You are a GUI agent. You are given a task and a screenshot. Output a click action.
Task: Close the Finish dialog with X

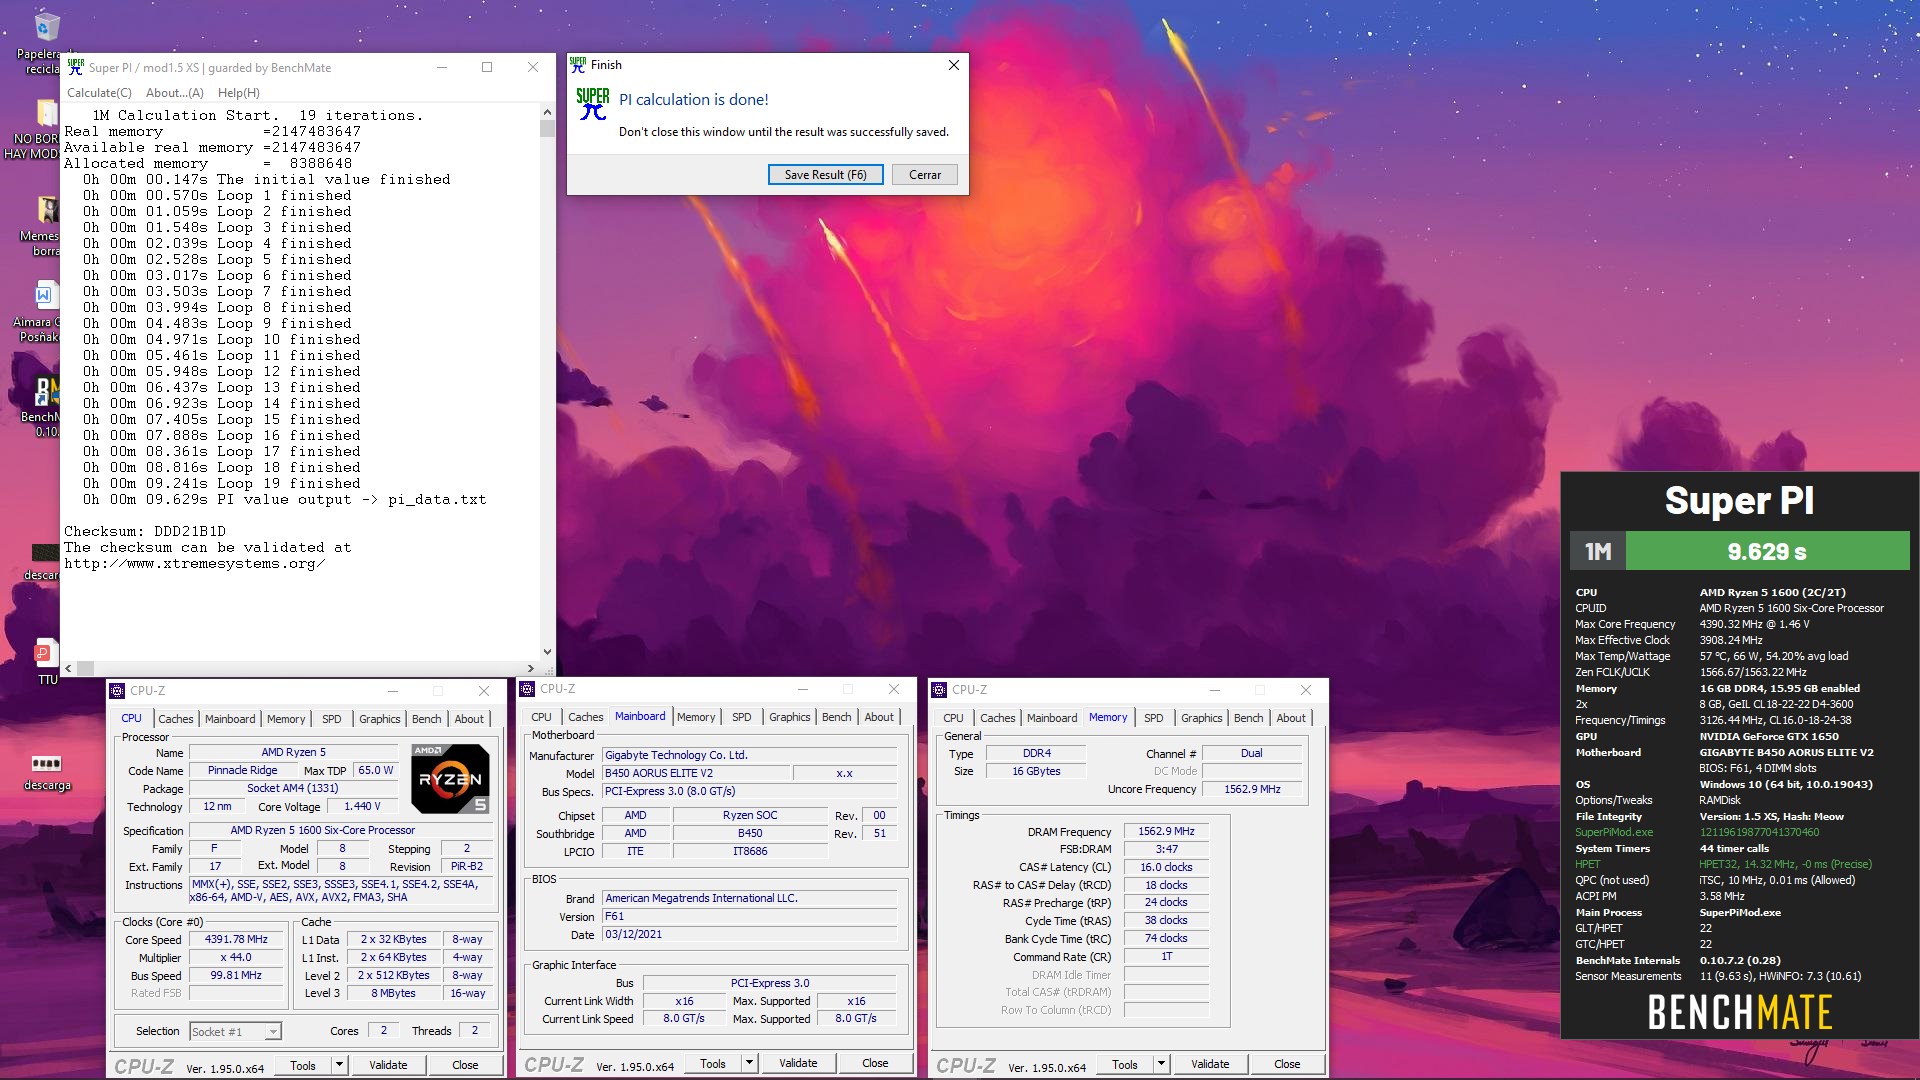point(953,65)
